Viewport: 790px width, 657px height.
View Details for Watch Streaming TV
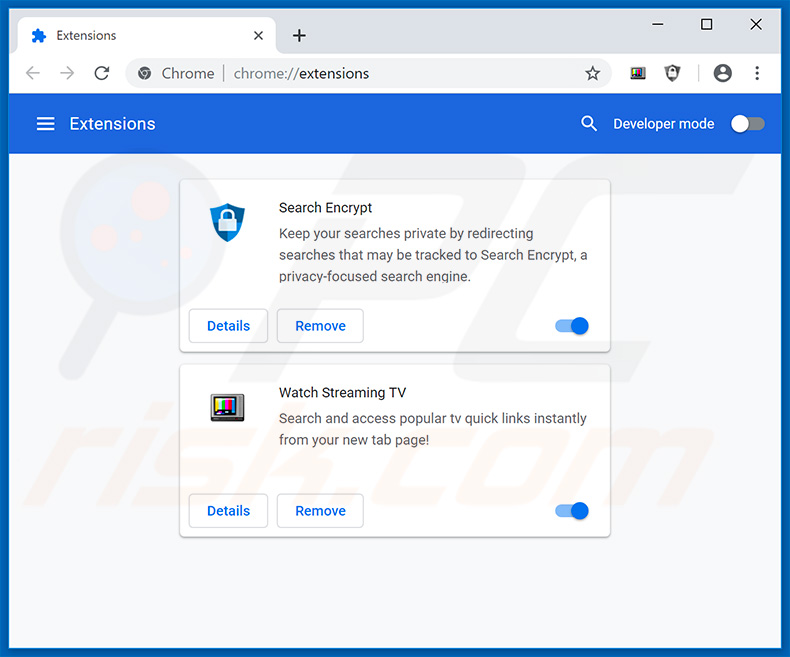click(228, 511)
